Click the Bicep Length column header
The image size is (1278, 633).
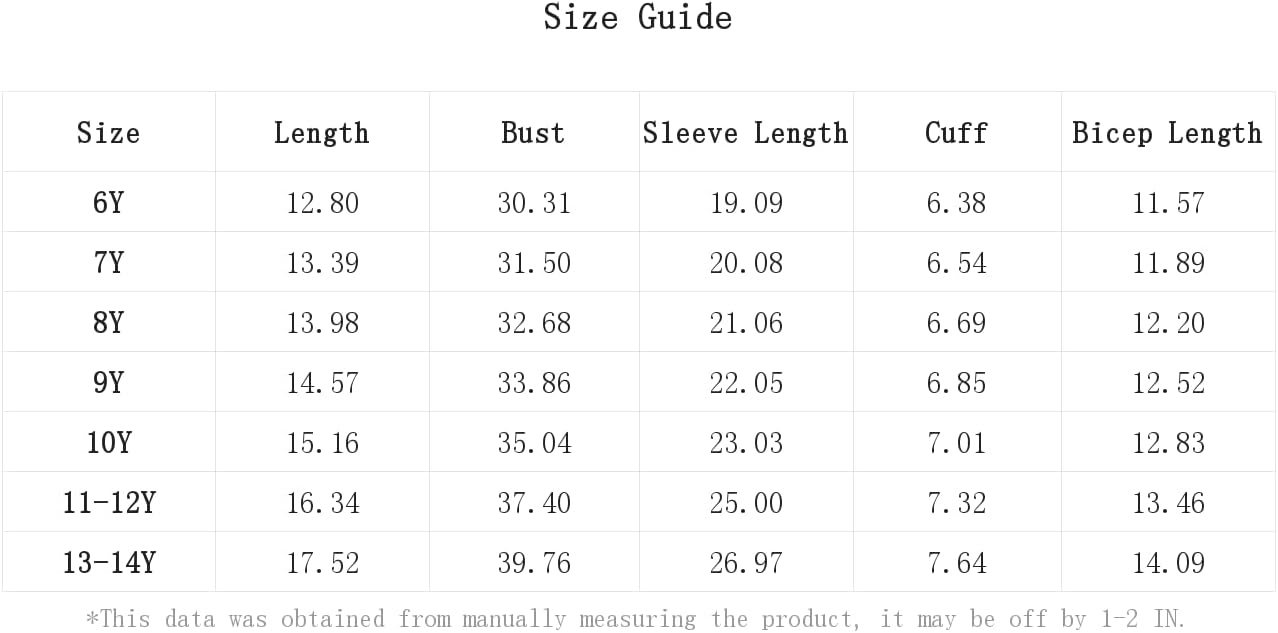tap(1167, 133)
